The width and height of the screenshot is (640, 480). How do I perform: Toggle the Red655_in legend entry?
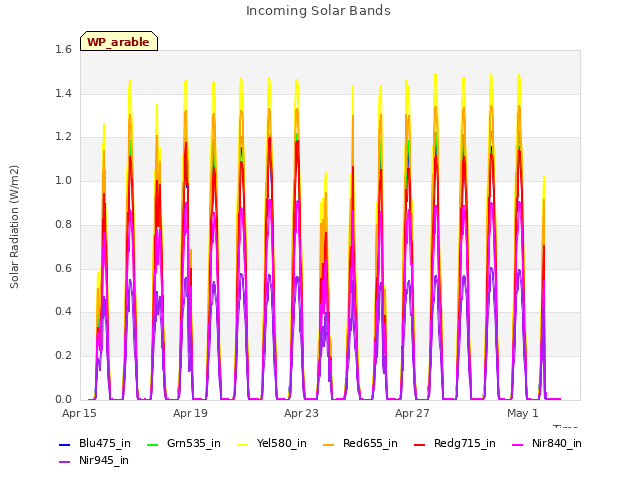pos(360,444)
